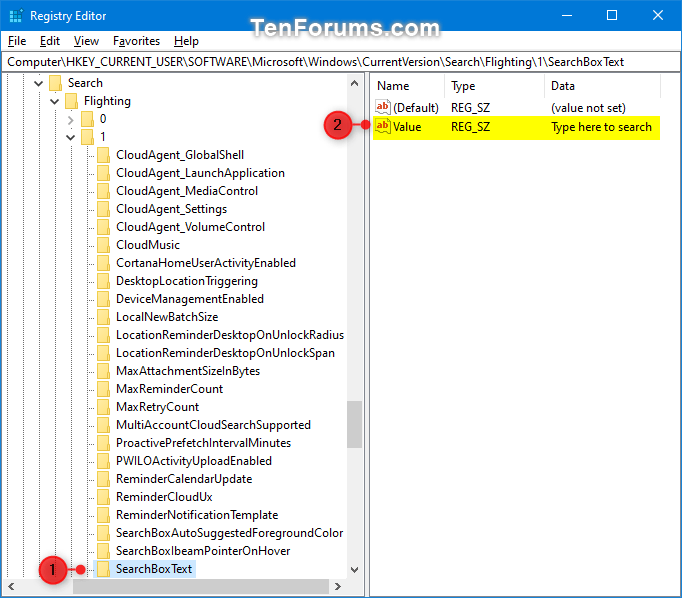Click the horizontal scroll left arrow

point(11,587)
